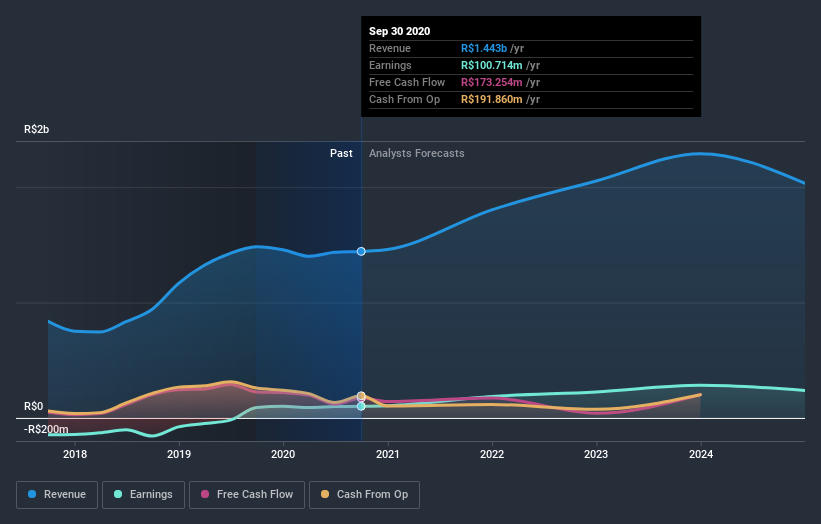821x524 pixels.
Task: Click the R$0 y-axis label
Action: [34, 407]
